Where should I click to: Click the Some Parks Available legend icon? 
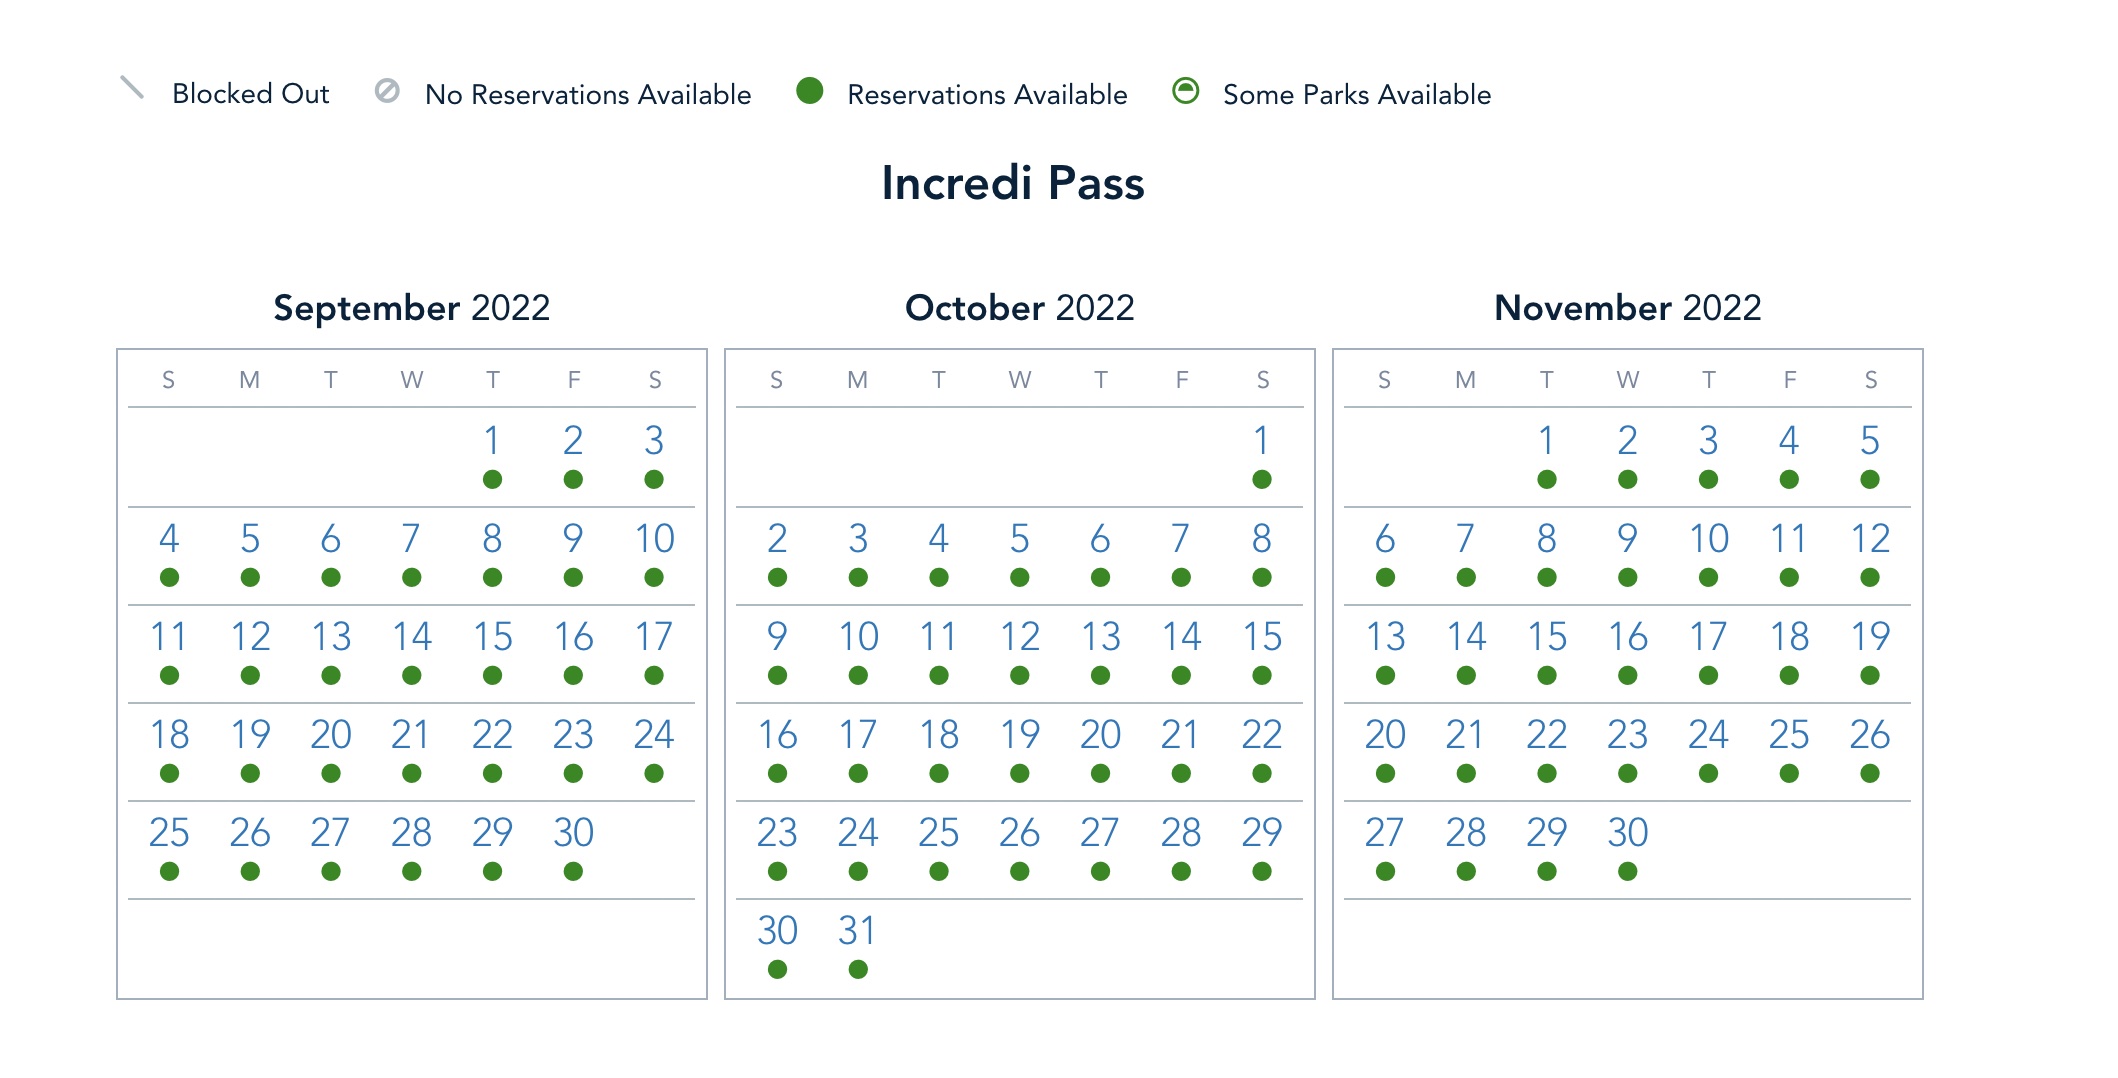[x=1185, y=91]
